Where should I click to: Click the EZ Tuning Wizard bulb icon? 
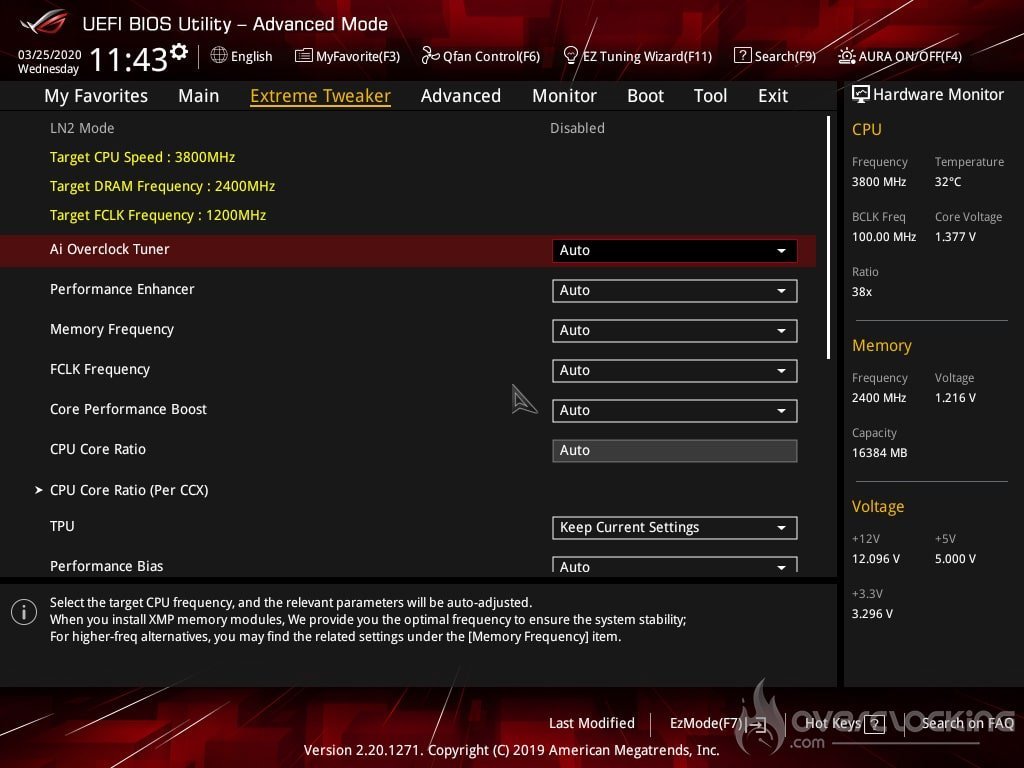tap(570, 56)
